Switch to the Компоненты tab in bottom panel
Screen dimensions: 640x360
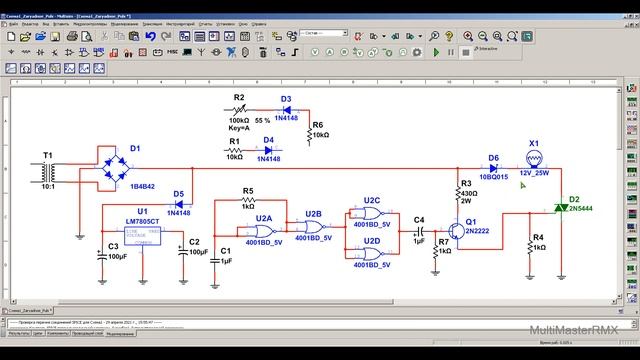pos(58,333)
